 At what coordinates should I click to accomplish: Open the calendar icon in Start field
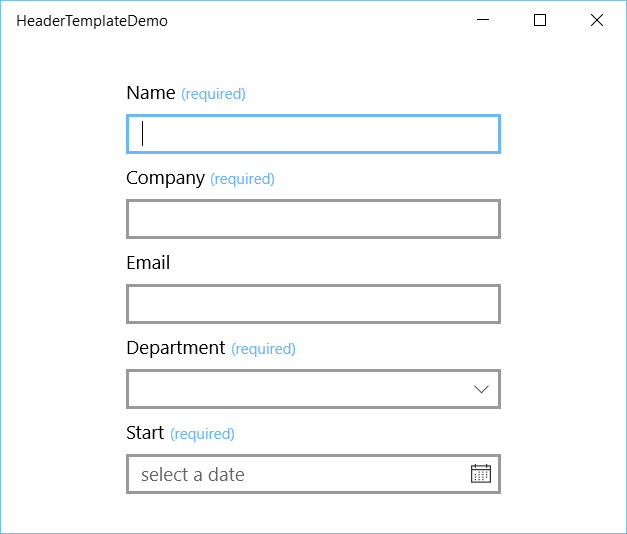tap(481, 474)
